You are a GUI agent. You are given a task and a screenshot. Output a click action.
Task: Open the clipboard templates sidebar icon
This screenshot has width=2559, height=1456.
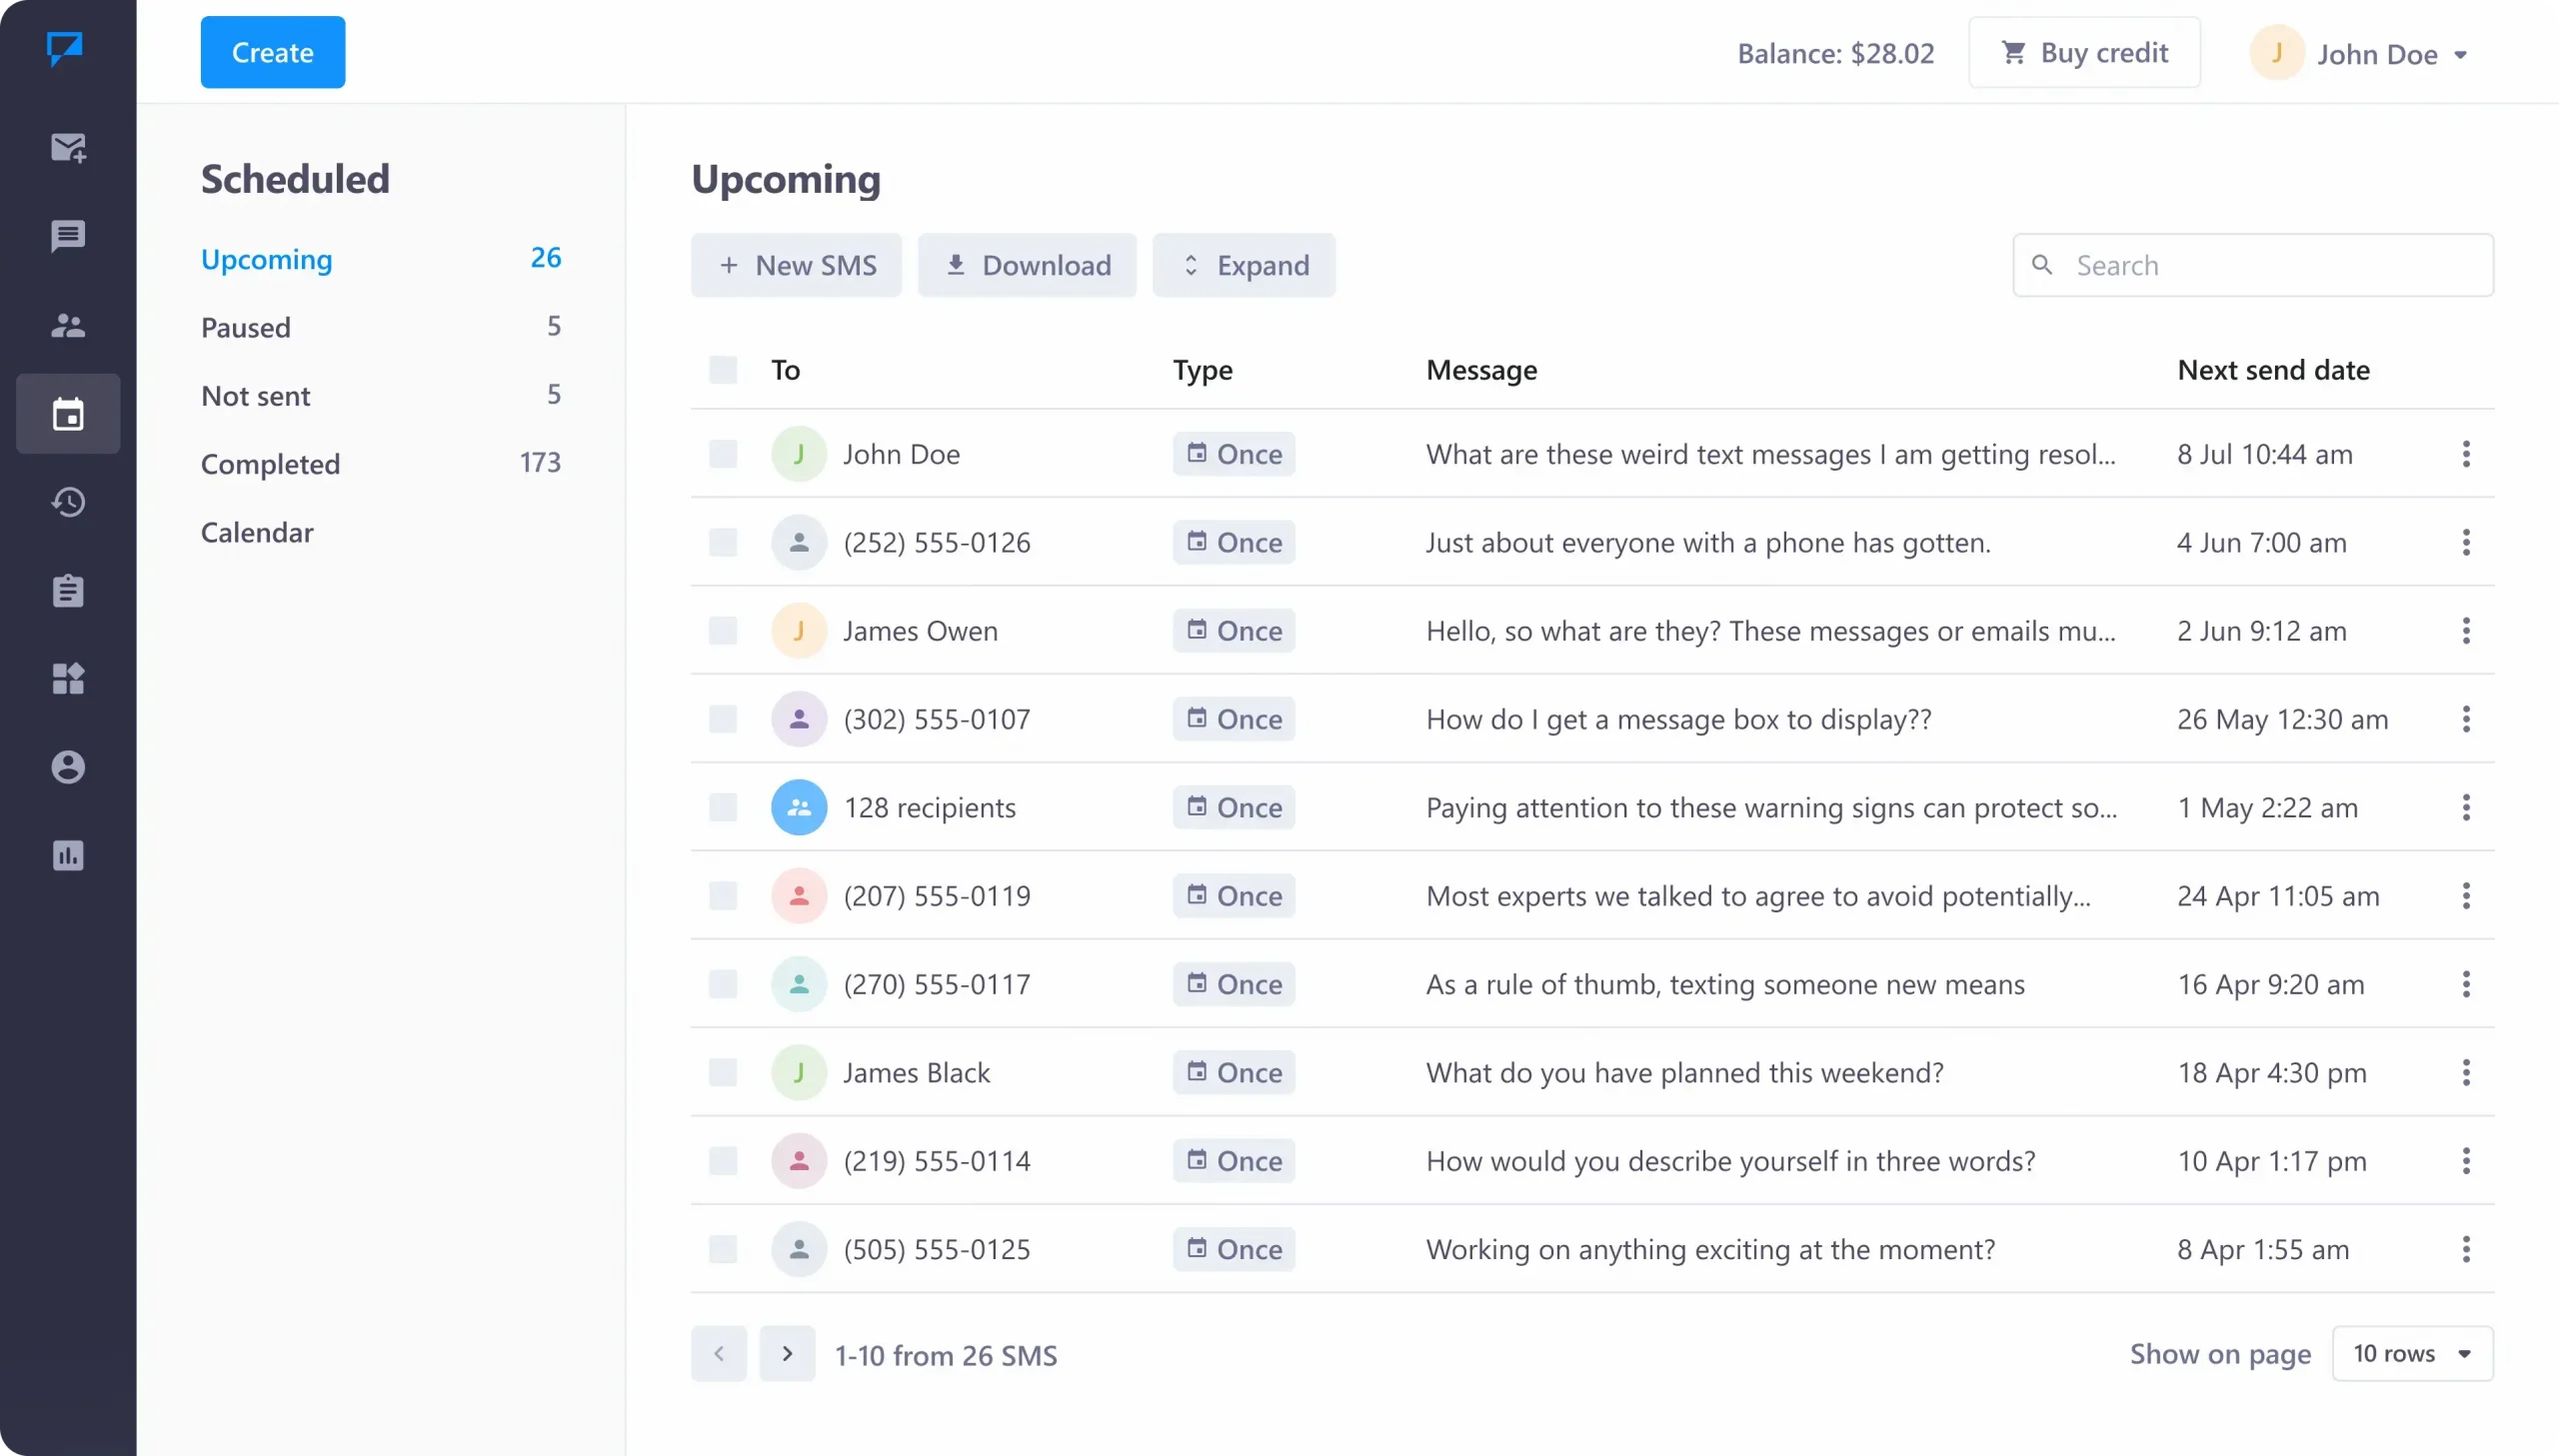pos(68,591)
